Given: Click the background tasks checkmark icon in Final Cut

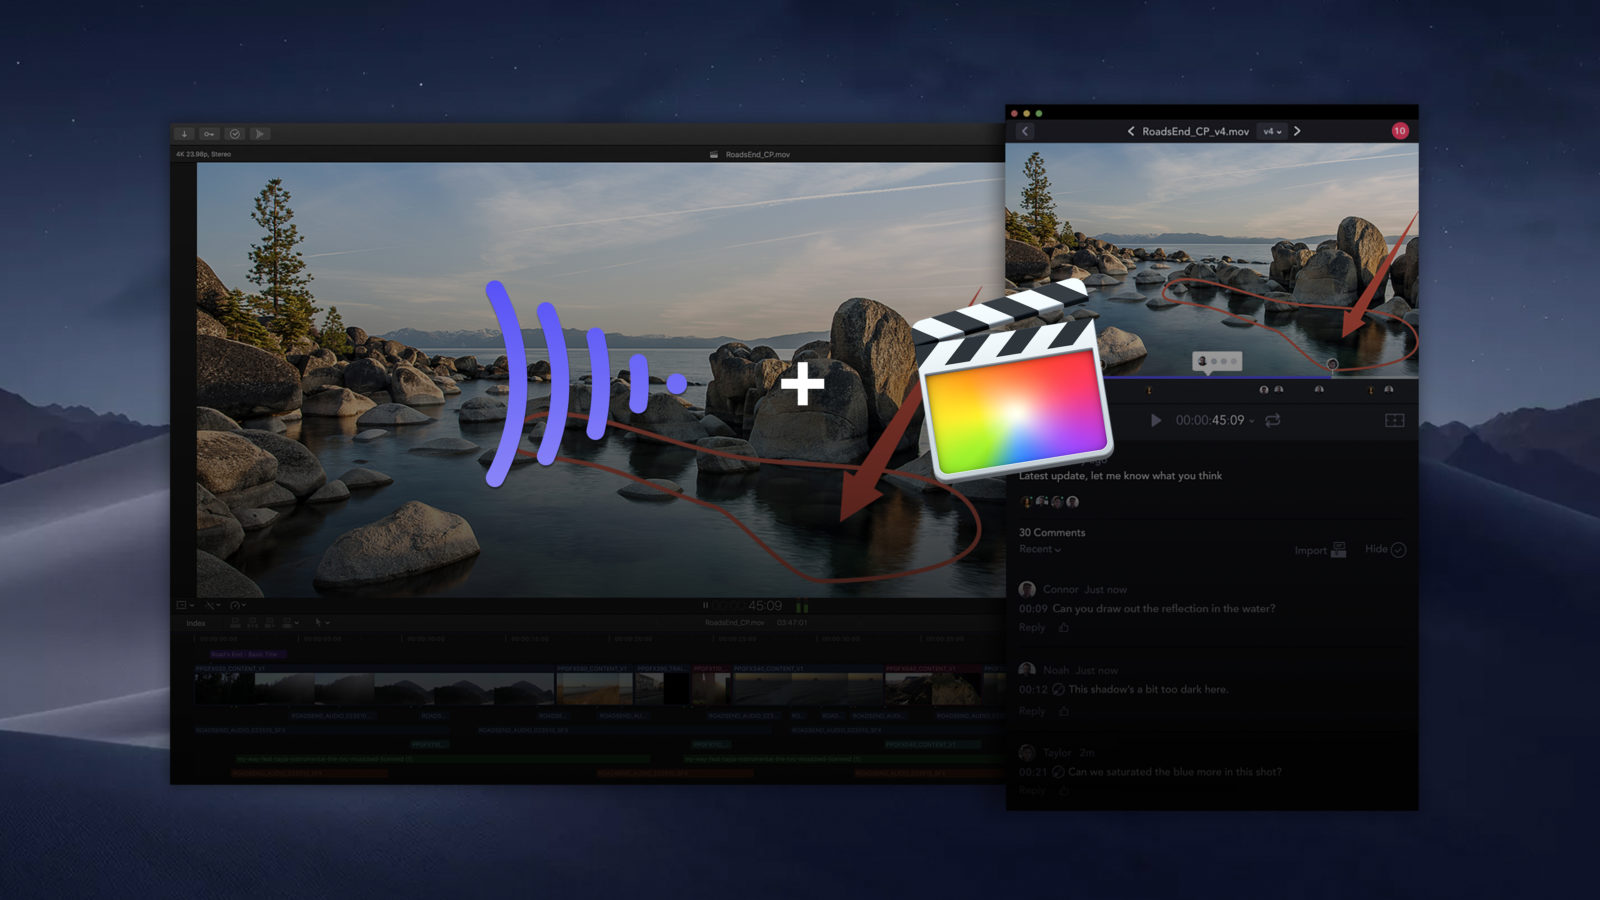Looking at the screenshot, I should coord(234,134).
